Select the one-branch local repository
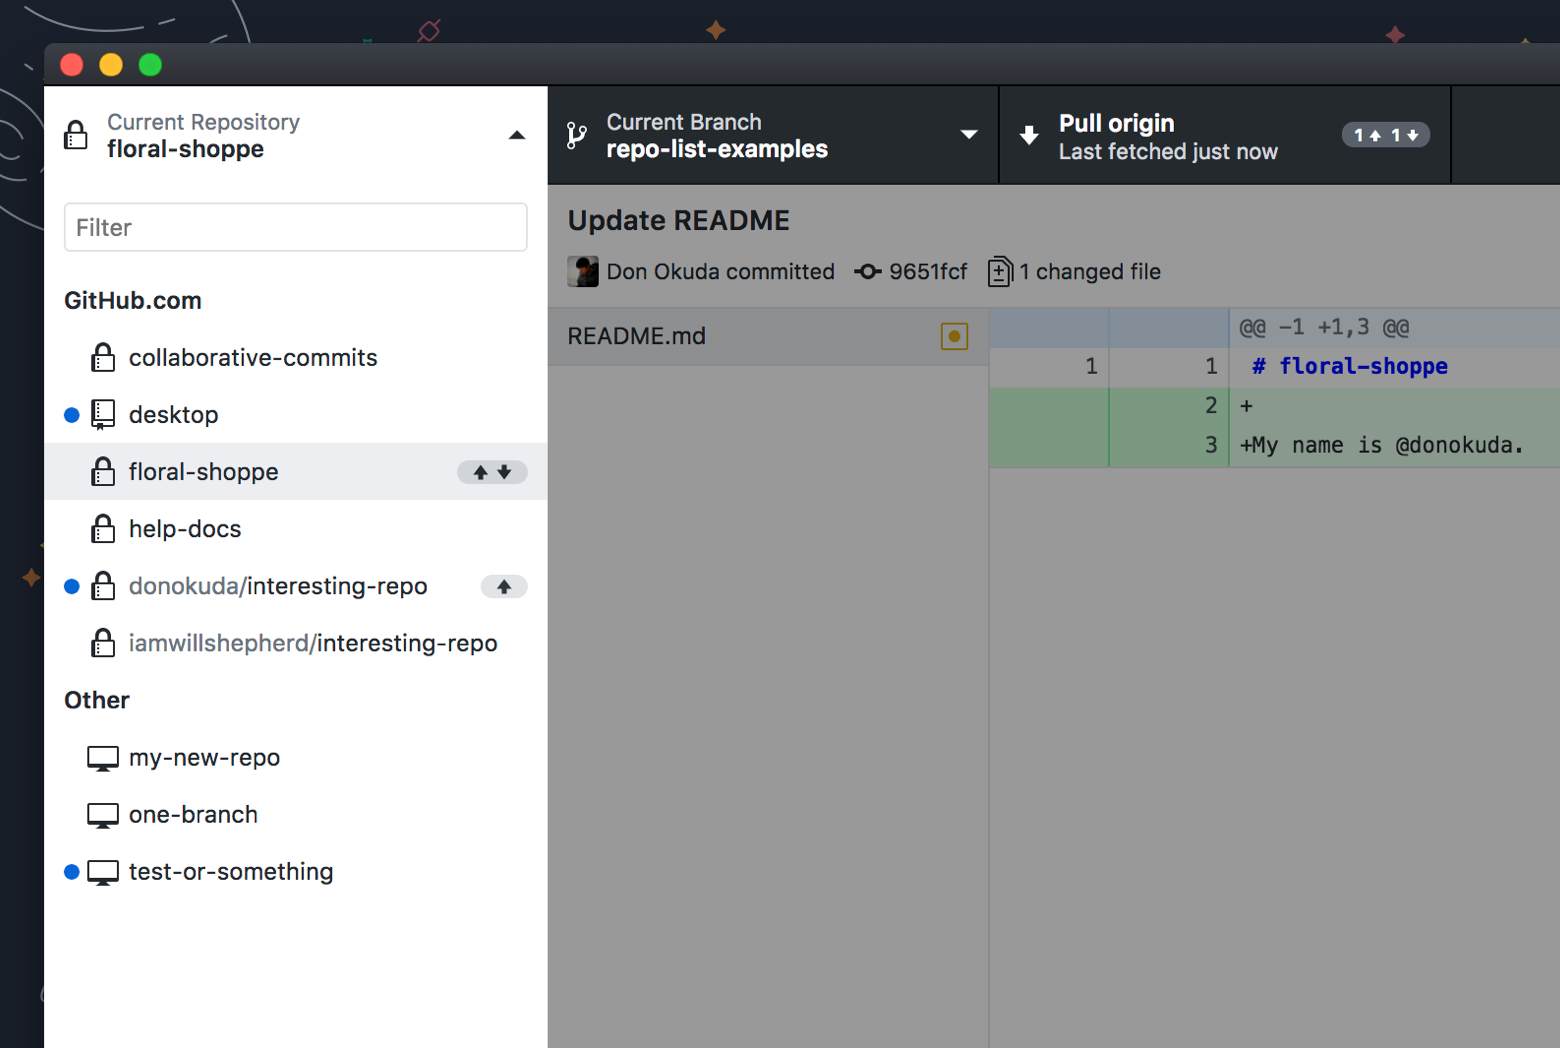1560x1048 pixels. [x=296, y=814]
